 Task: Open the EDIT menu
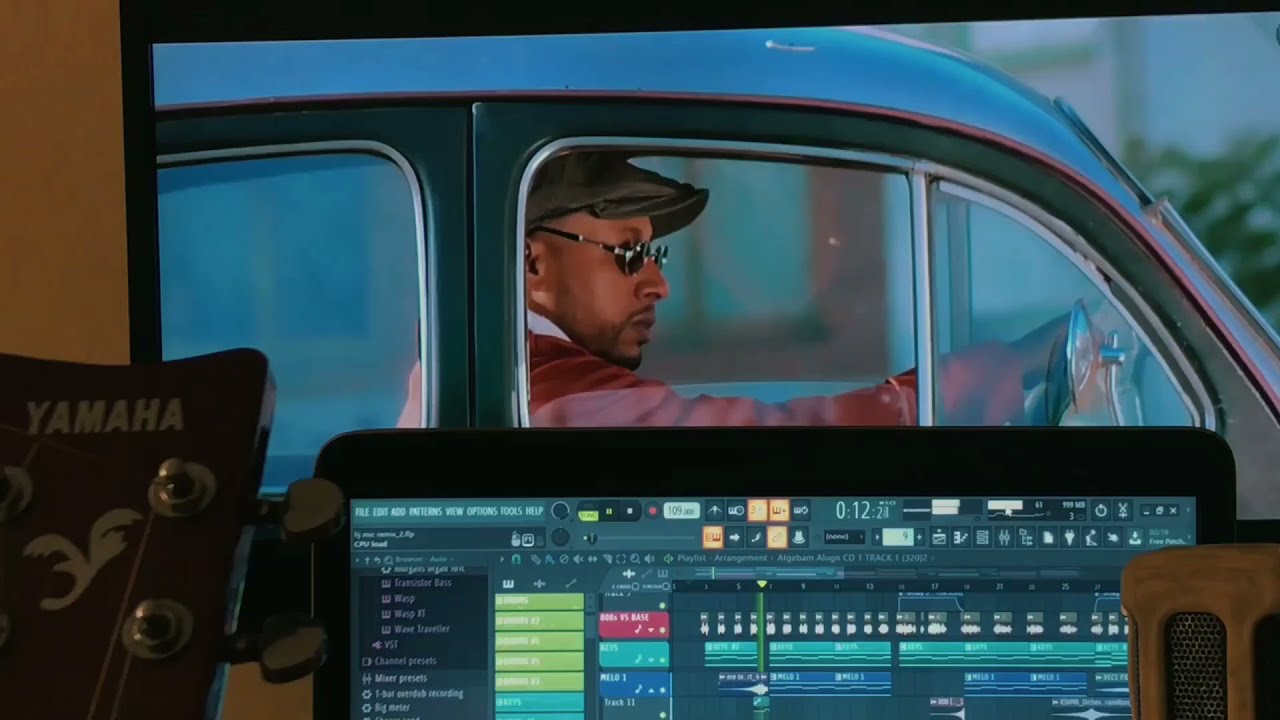coord(381,512)
